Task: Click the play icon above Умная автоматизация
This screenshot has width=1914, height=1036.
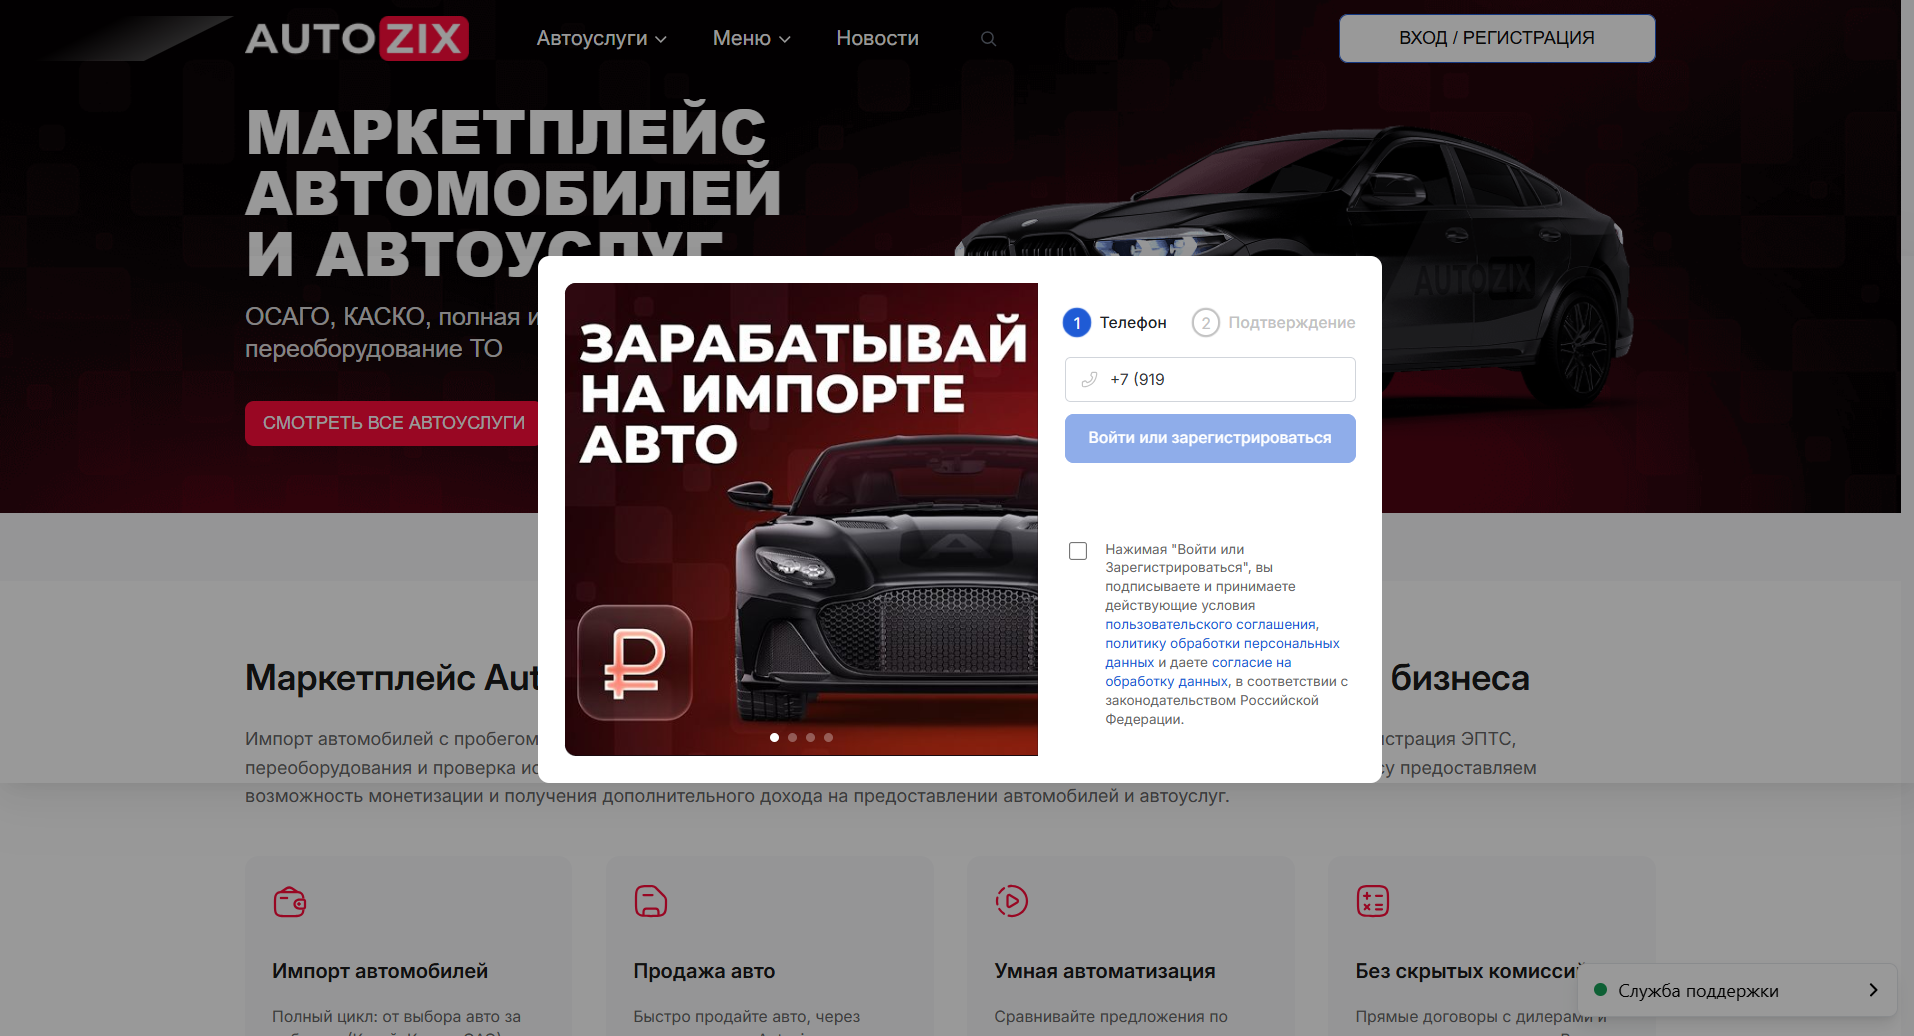Action: point(1012,901)
